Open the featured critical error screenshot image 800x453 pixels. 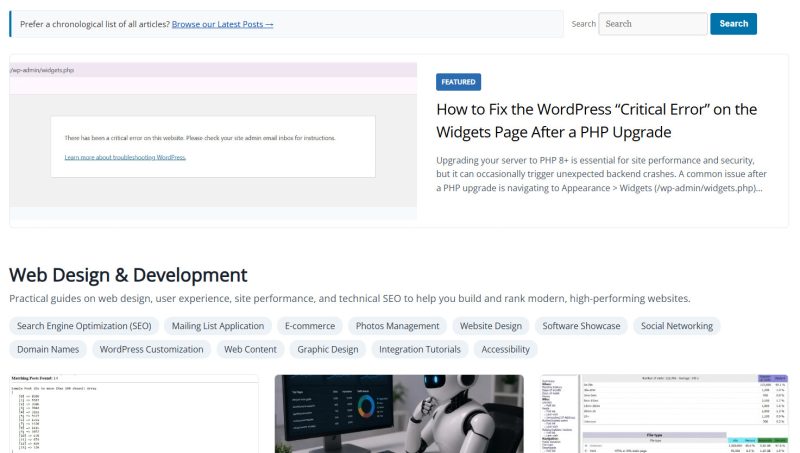point(213,141)
